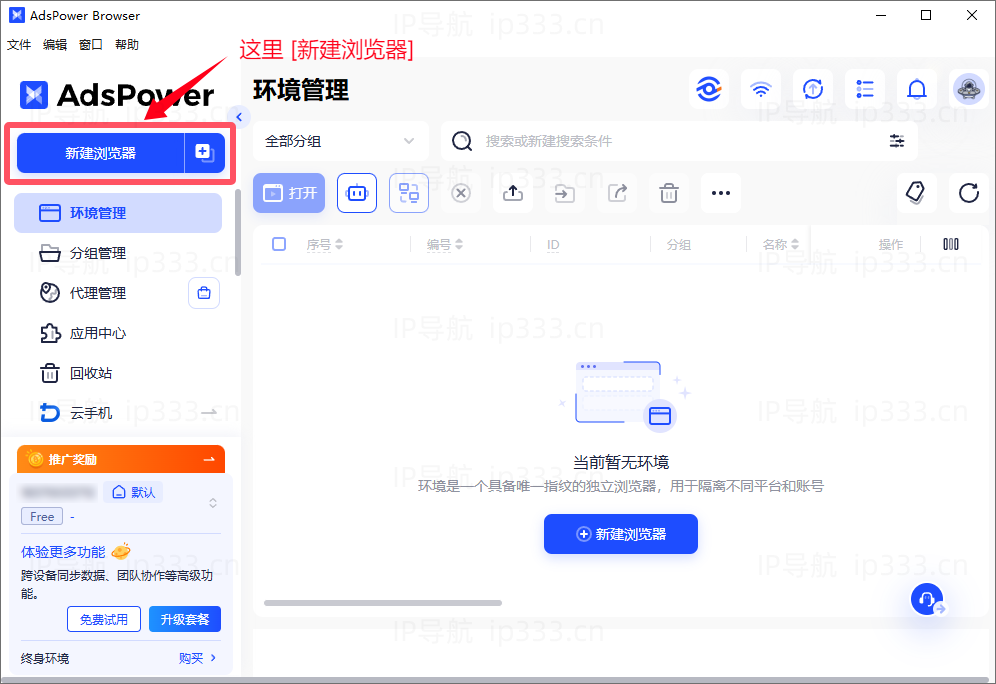The height and width of the screenshot is (684, 996).
Task: Click the batch create icon beside 新建浏览器
Action: [205, 153]
